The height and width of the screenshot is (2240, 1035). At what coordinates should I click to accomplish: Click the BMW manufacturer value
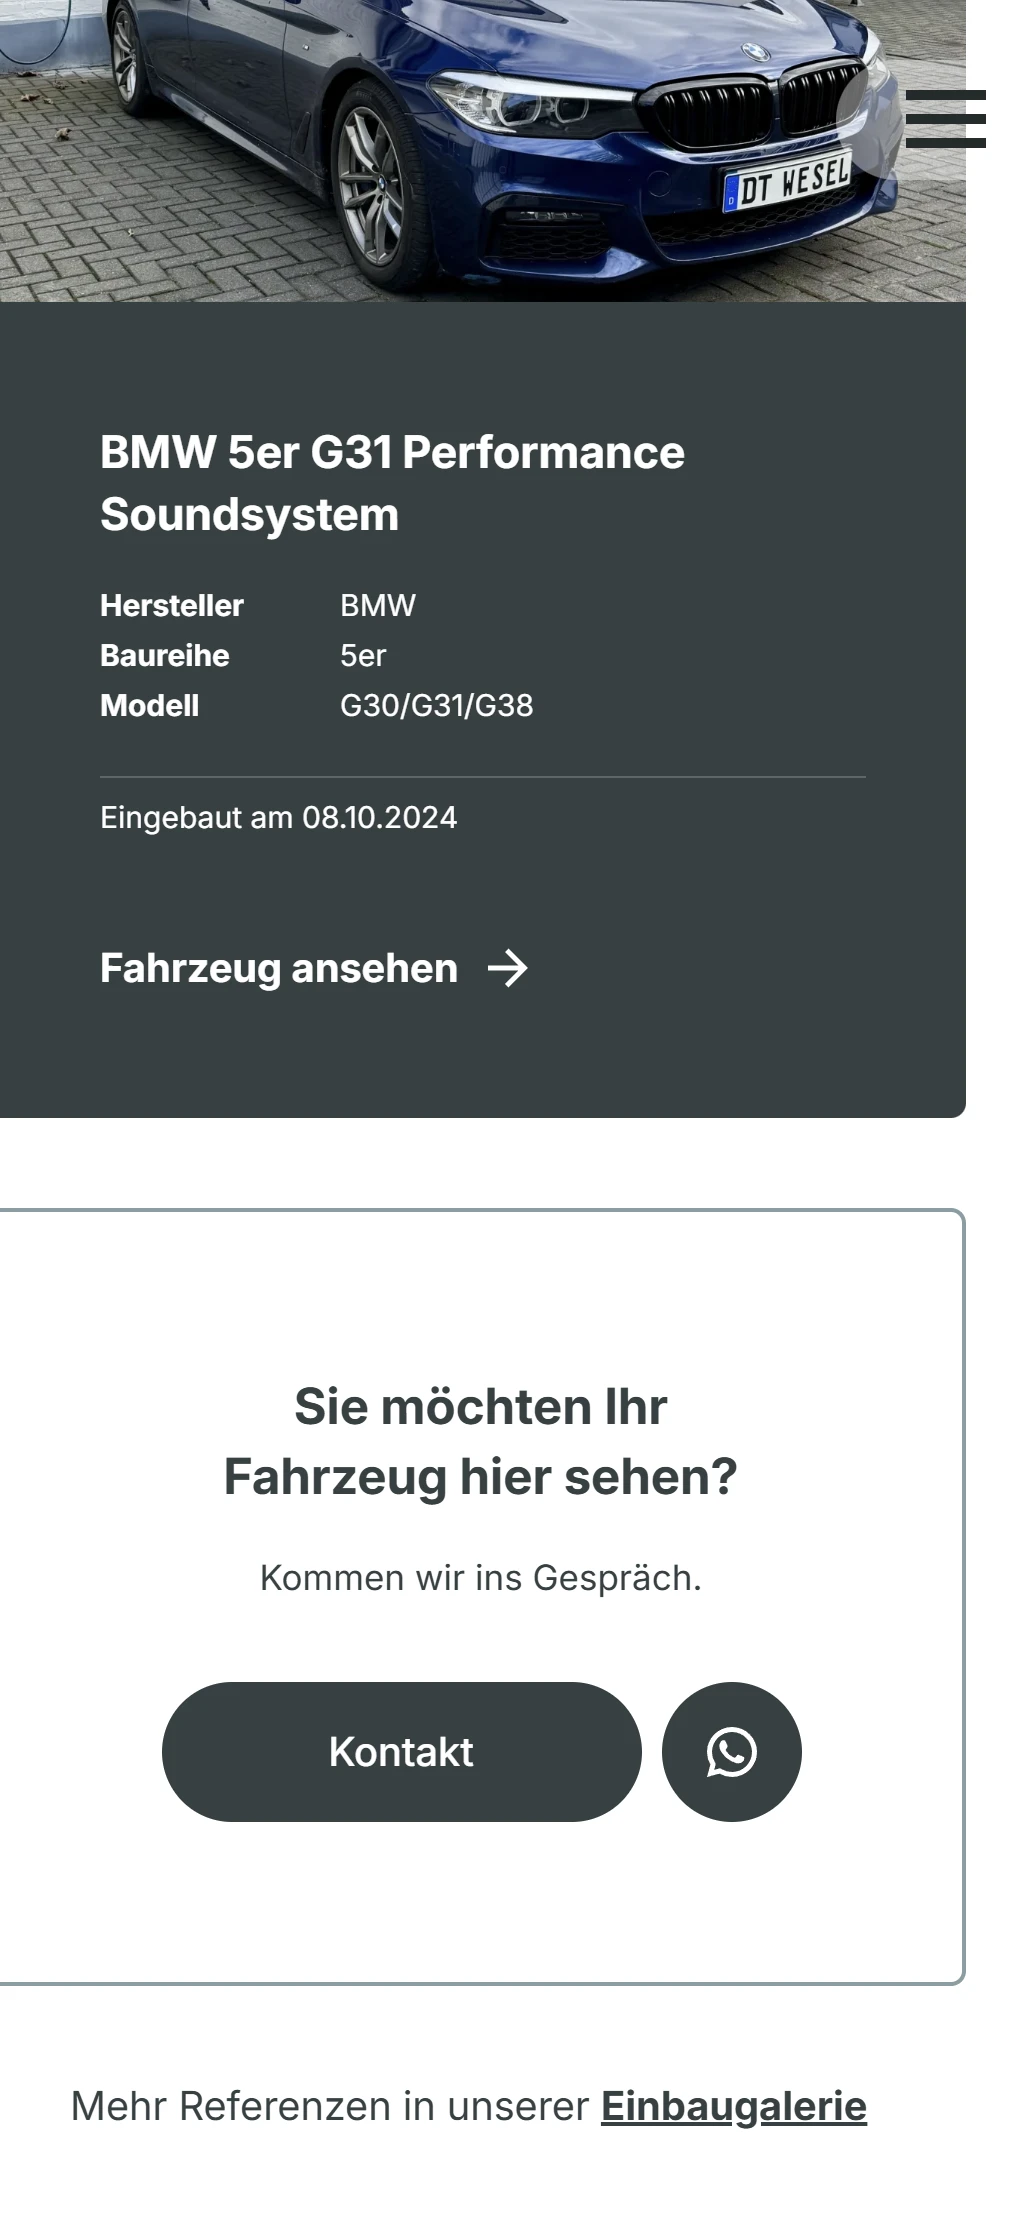click(378, 605)
